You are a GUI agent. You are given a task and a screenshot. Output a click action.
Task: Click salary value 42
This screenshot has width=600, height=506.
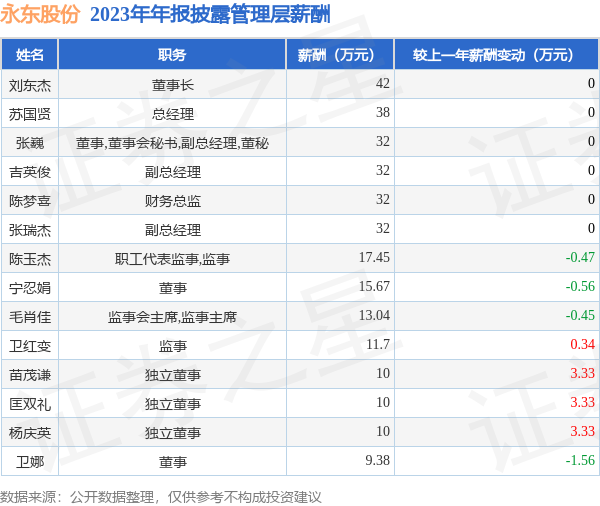tap(383, 83)
